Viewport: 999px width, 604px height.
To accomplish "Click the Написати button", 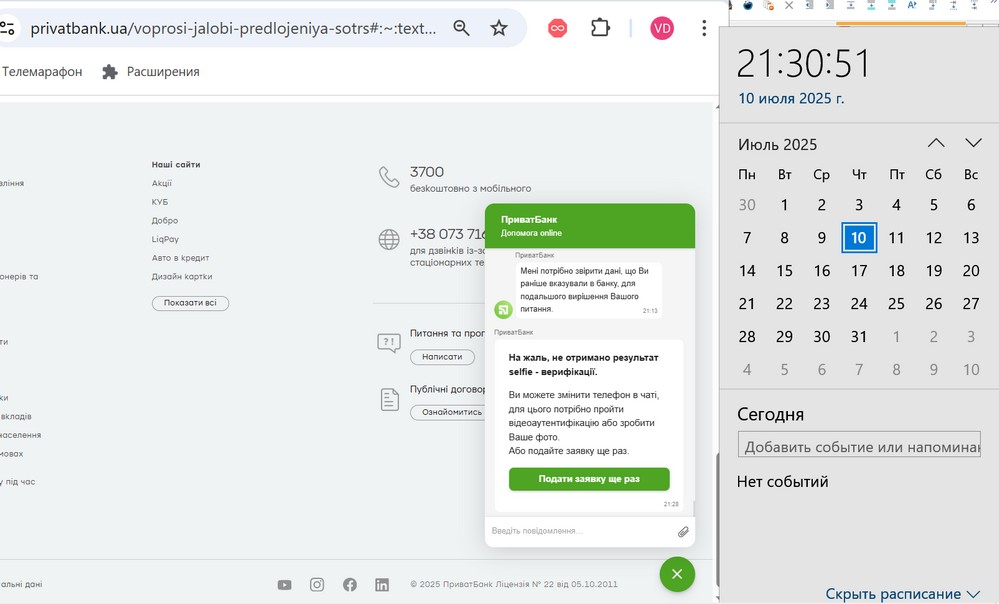I will coord(442,357).
